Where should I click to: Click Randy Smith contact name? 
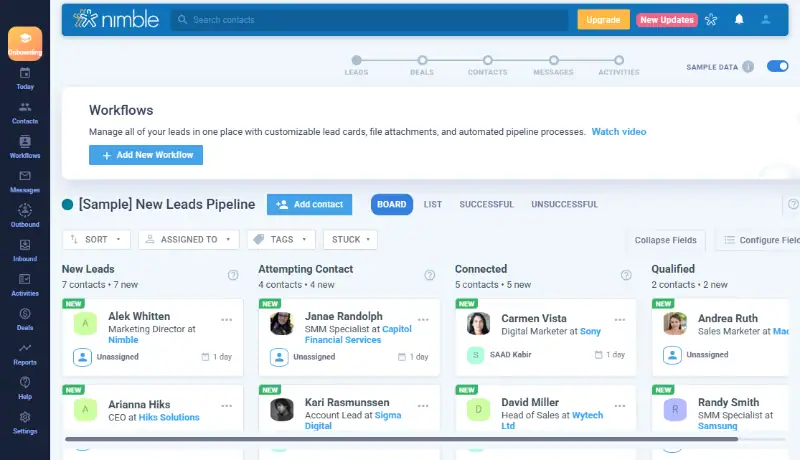[728, 402]
